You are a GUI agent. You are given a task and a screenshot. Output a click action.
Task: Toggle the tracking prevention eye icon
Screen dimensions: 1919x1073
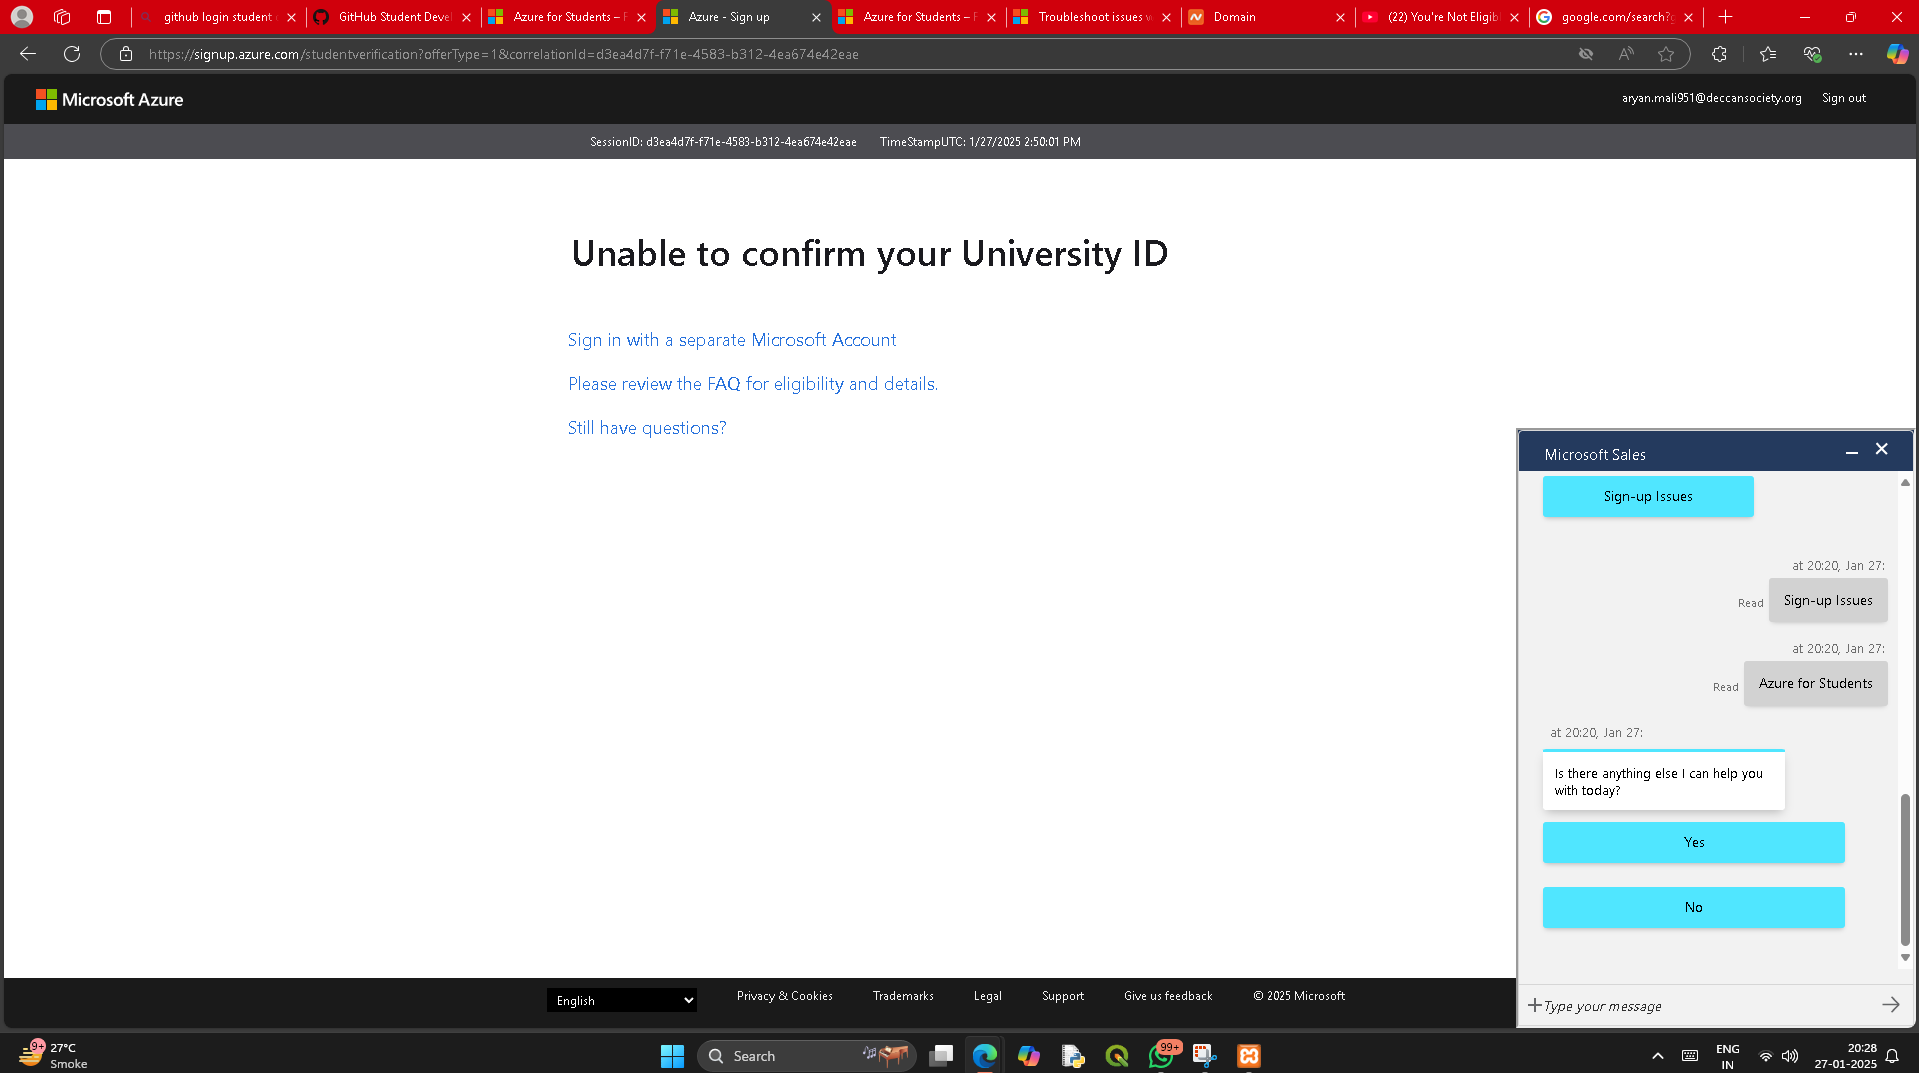(1586, 54)
